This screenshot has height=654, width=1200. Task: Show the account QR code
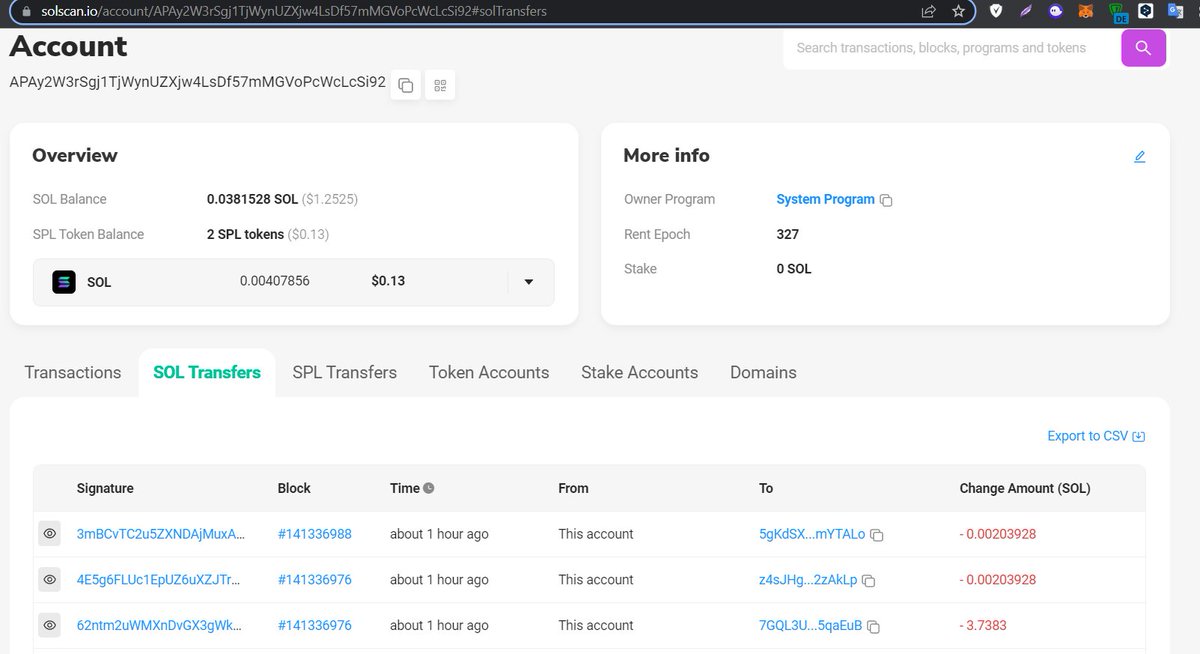click(x=440, y=85)
